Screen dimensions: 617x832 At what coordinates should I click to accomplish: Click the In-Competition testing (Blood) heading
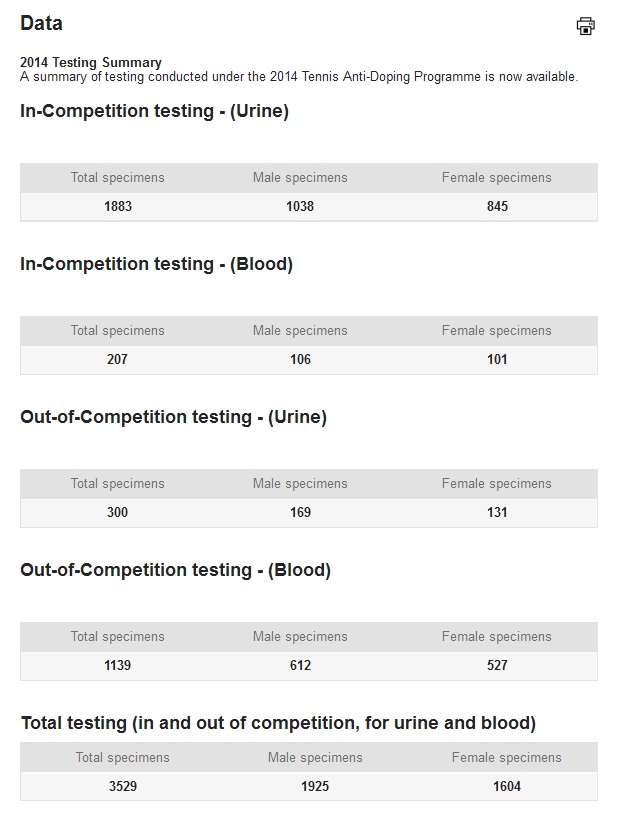coord(157,264)
